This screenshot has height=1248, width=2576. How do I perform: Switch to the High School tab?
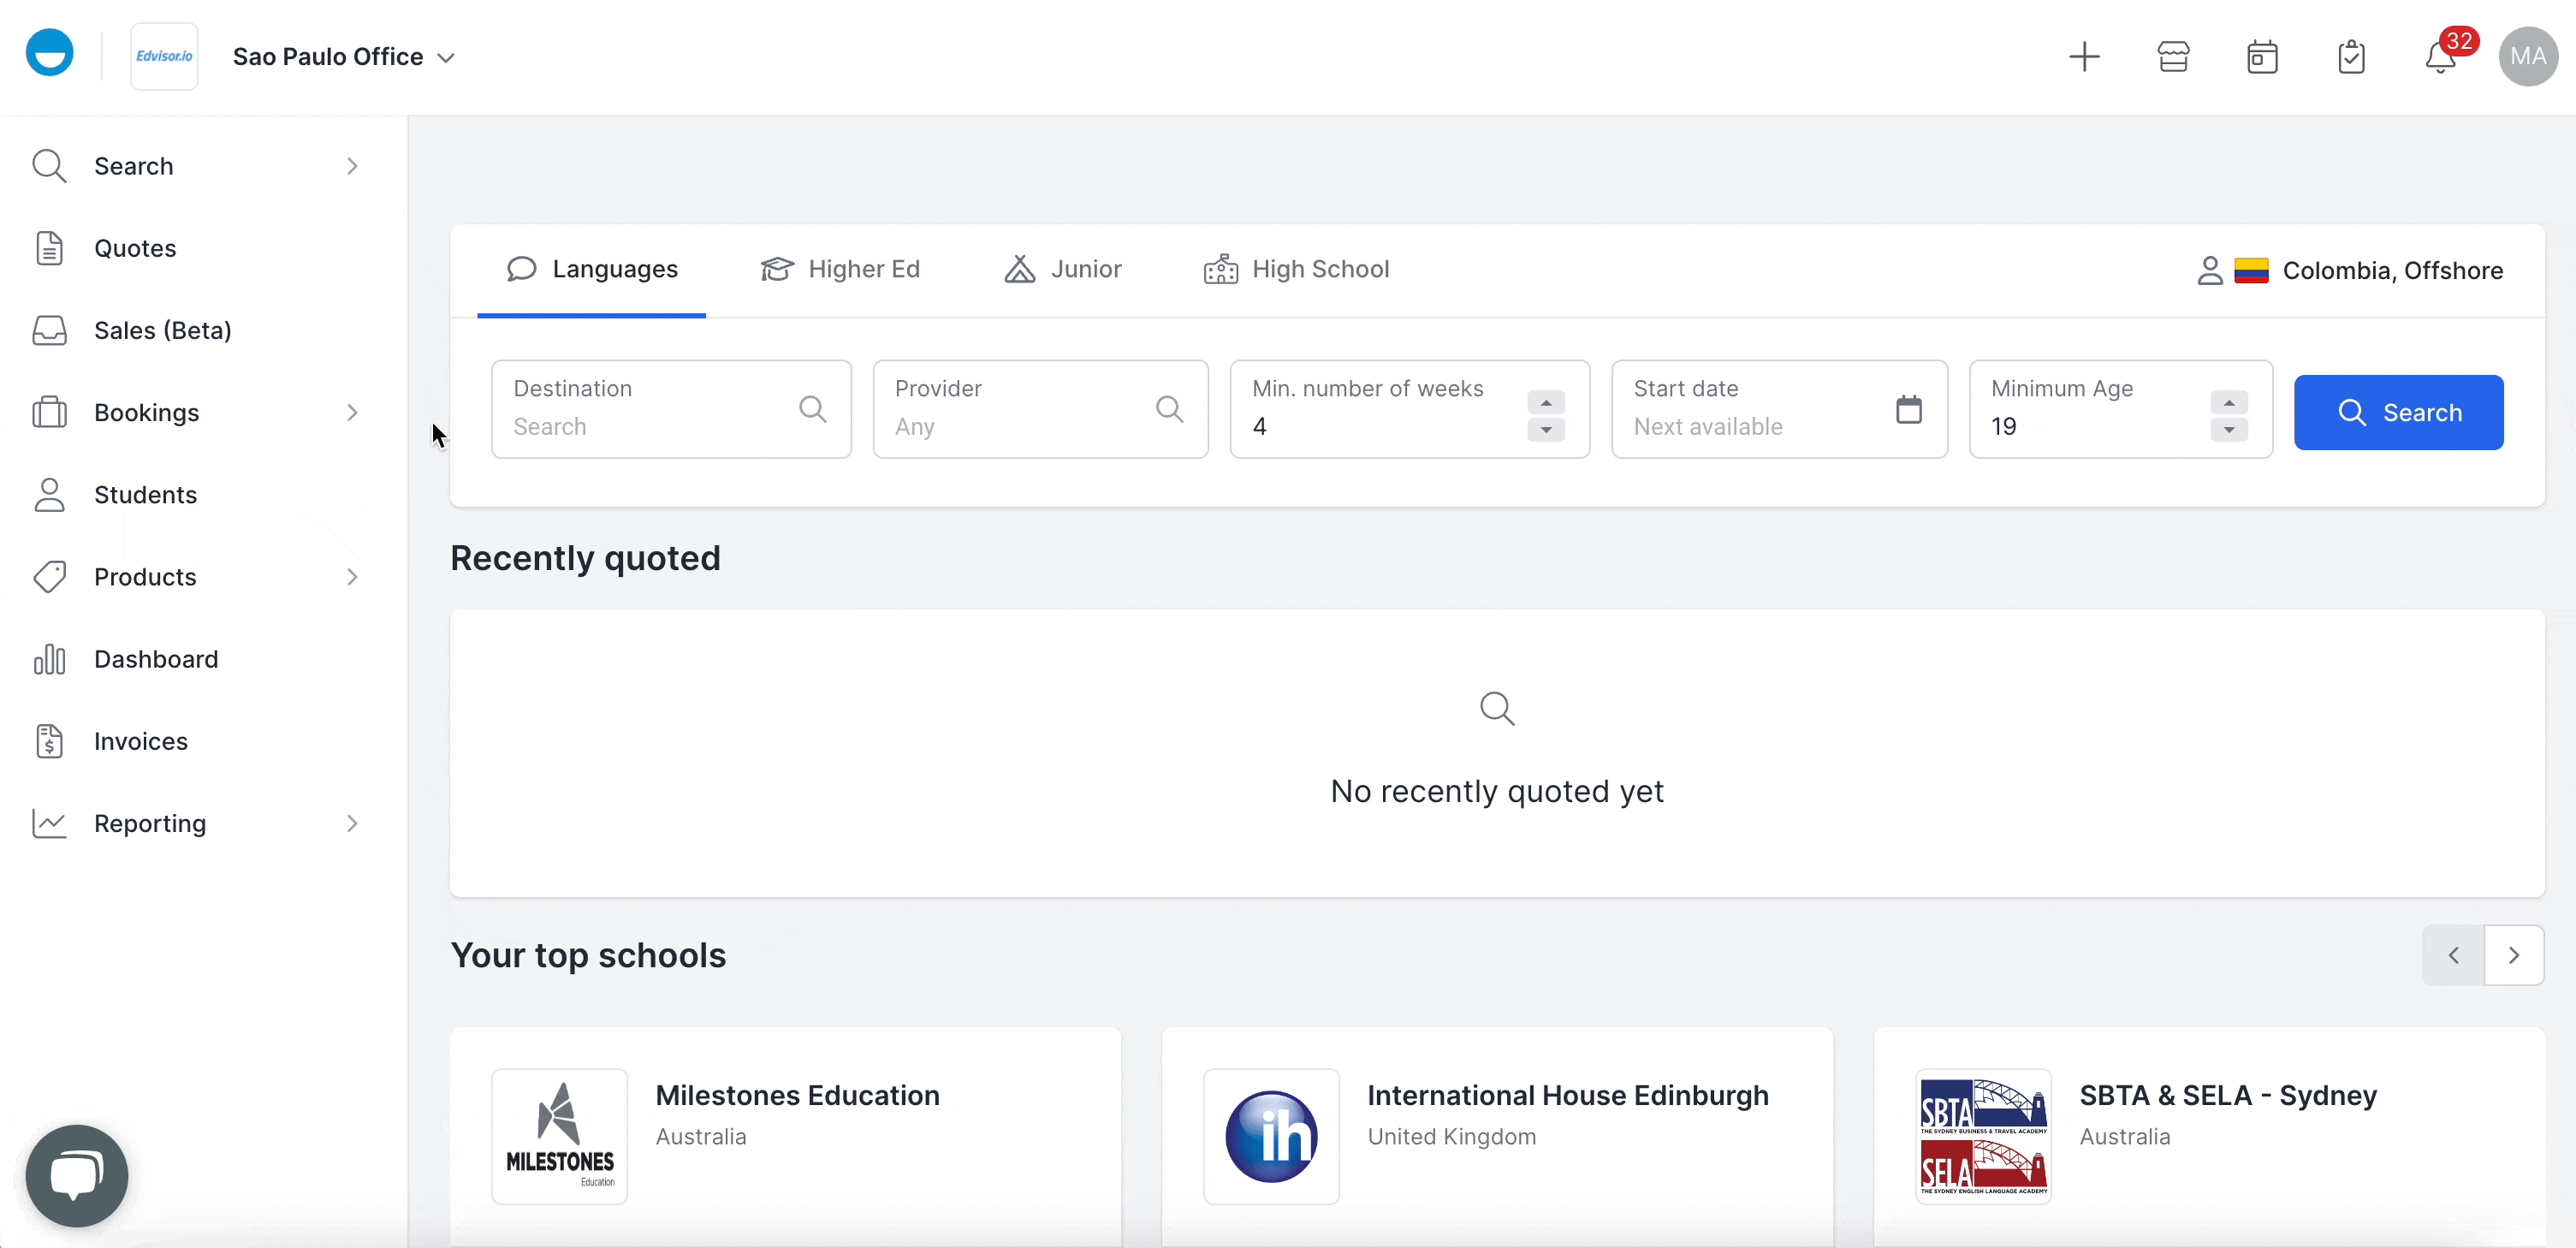pyautogui.click(x=1297, y=268)
